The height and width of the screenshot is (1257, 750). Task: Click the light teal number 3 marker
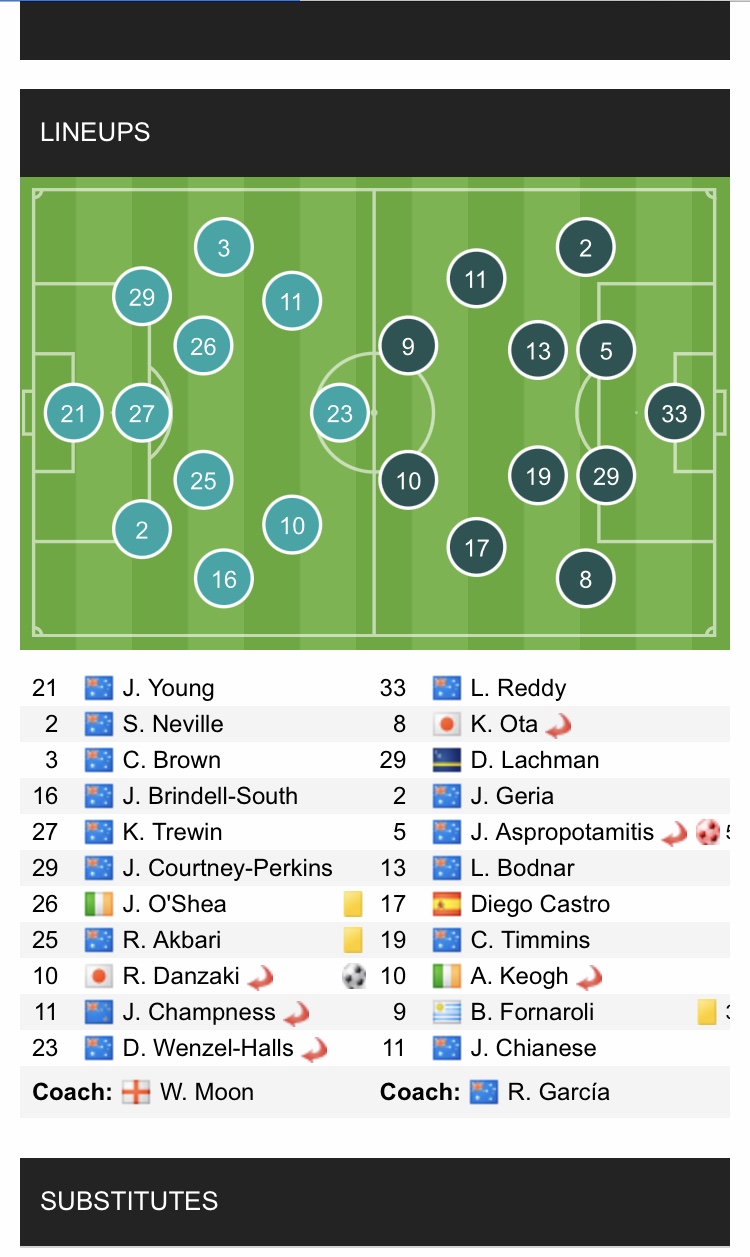point(224,248)
